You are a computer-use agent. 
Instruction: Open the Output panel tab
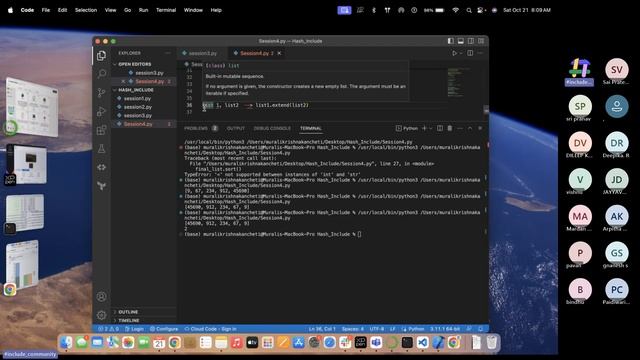point(236,128)
